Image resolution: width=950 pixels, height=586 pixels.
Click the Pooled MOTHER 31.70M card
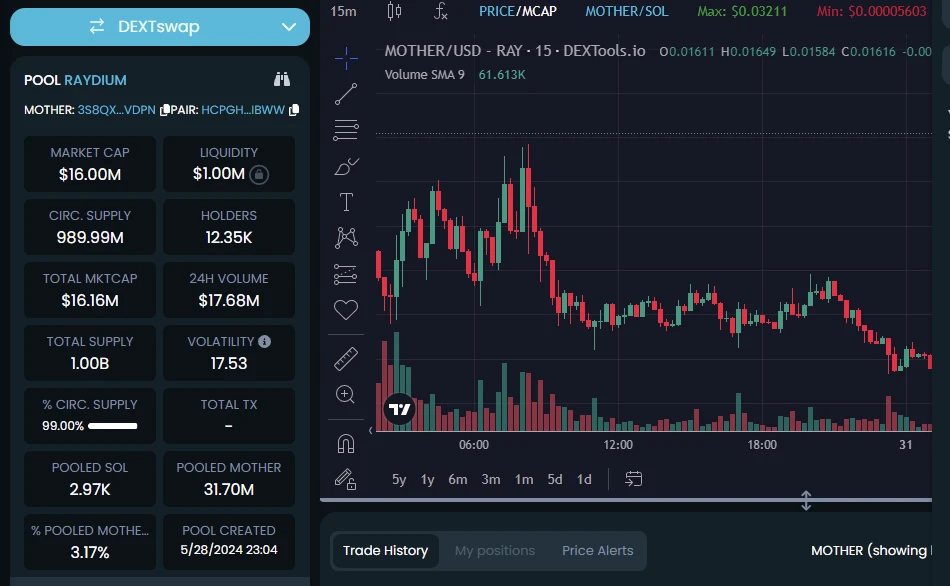point(229,479)
